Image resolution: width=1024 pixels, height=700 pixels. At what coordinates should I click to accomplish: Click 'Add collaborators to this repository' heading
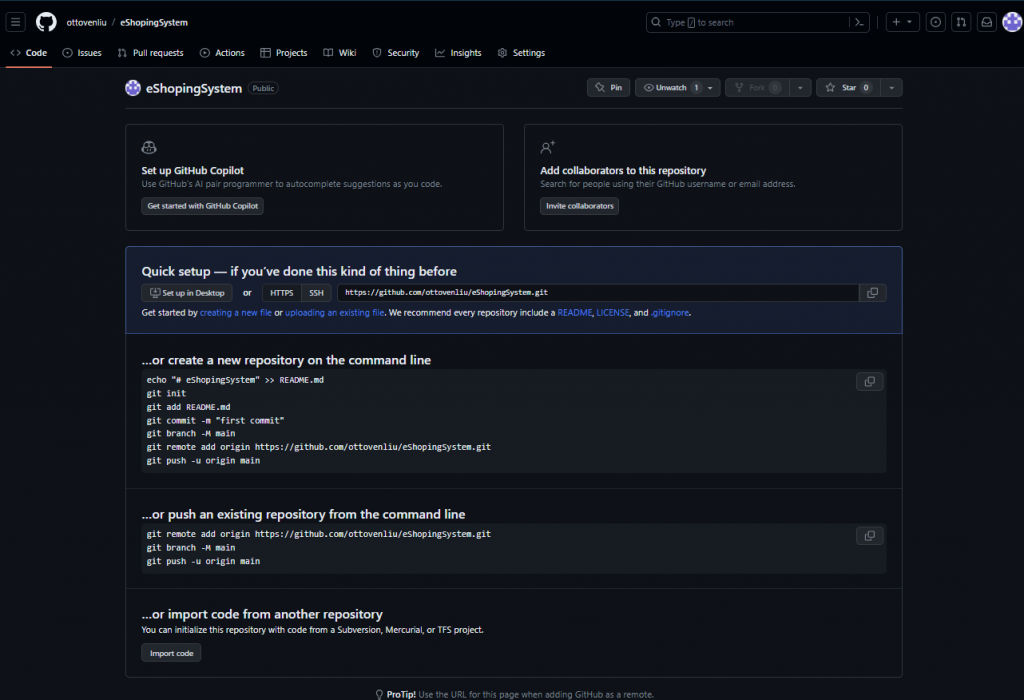pyautogui.click(x=623, y=170)
